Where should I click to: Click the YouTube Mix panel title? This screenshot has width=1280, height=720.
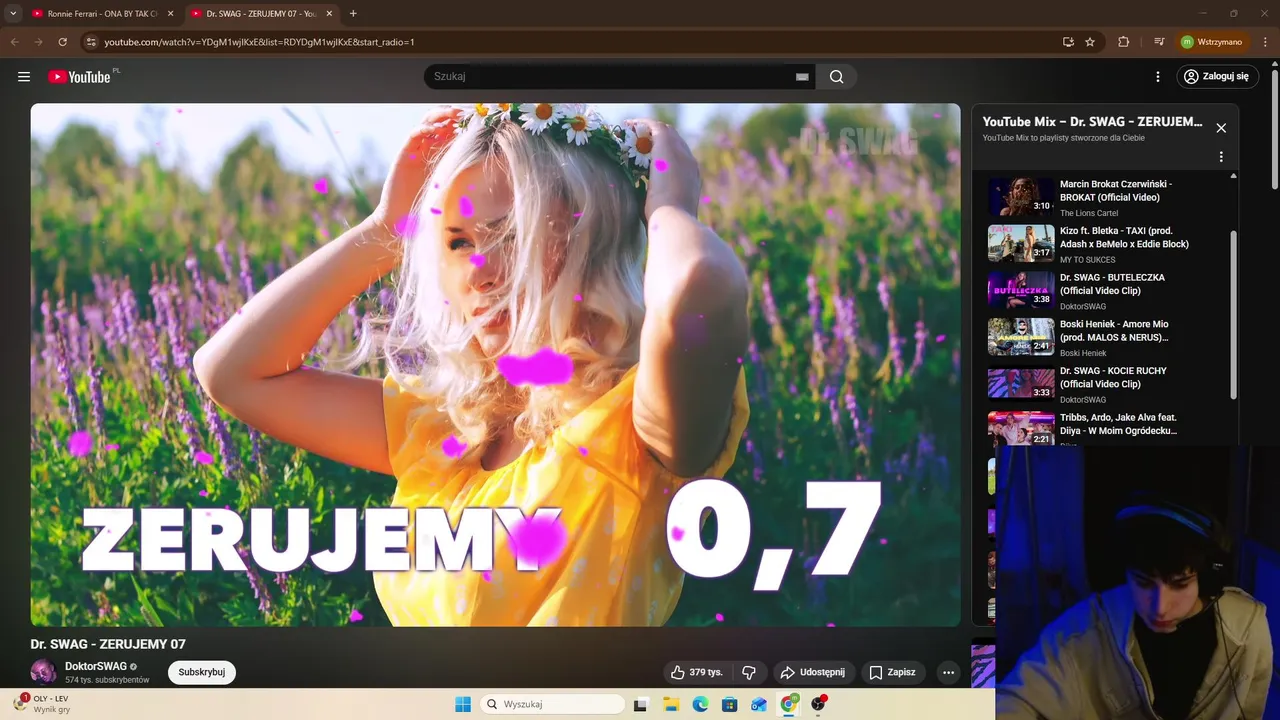(x=1092, y=122)
